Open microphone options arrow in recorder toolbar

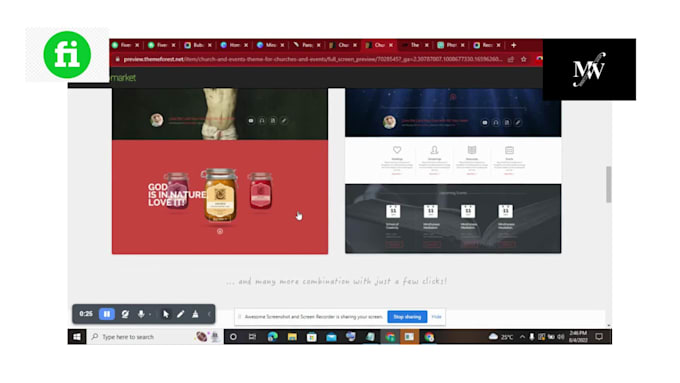(150, 314)
